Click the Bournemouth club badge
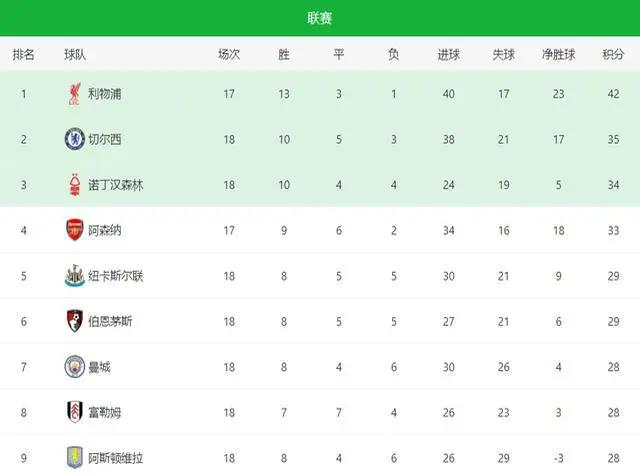 pyautogui.click(x=75, y=321)
